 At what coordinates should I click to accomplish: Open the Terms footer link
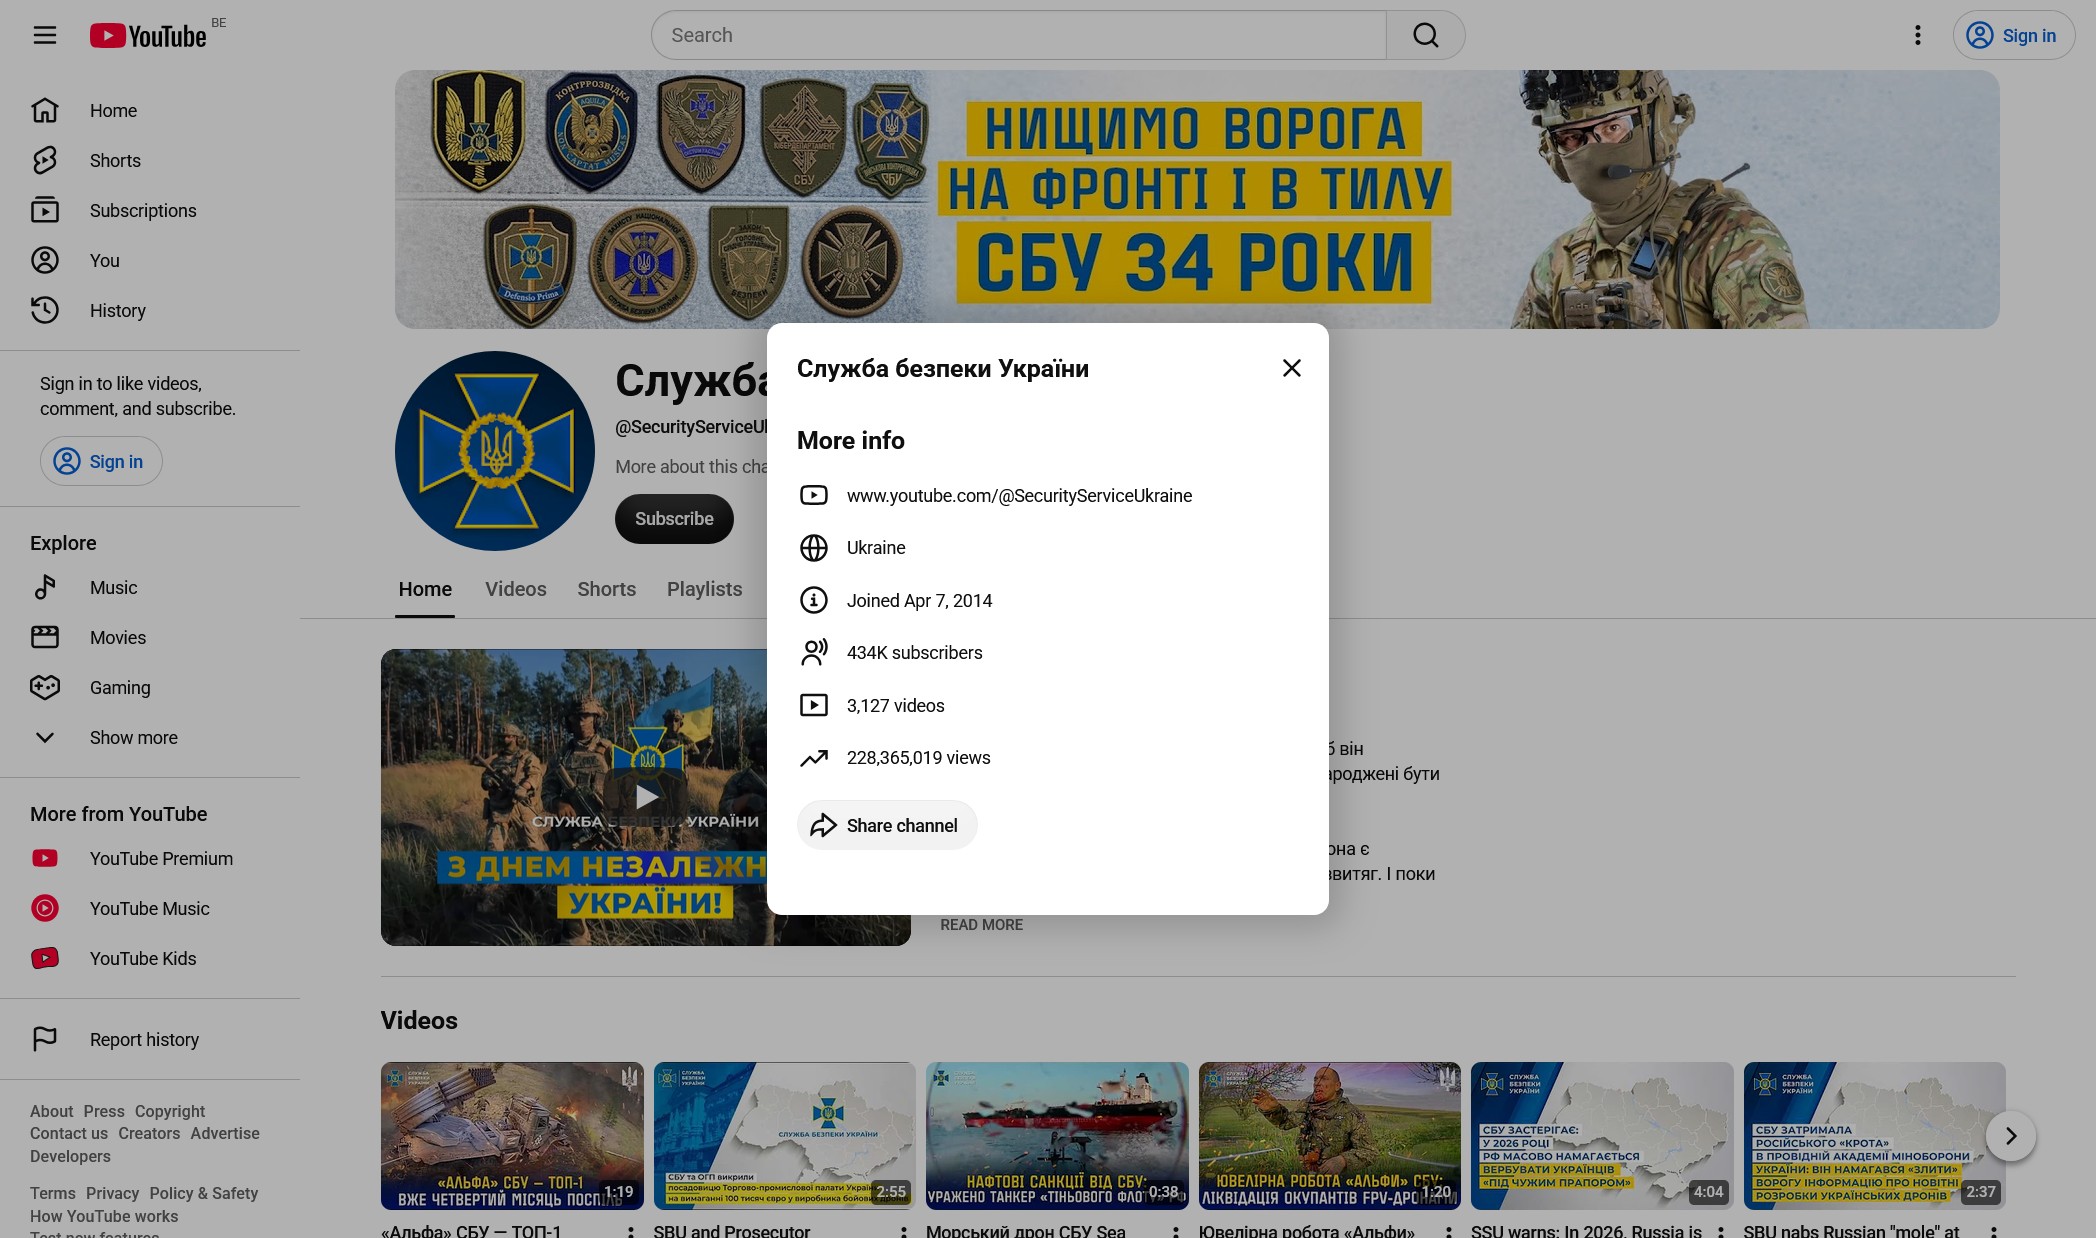pos(52,1194)
